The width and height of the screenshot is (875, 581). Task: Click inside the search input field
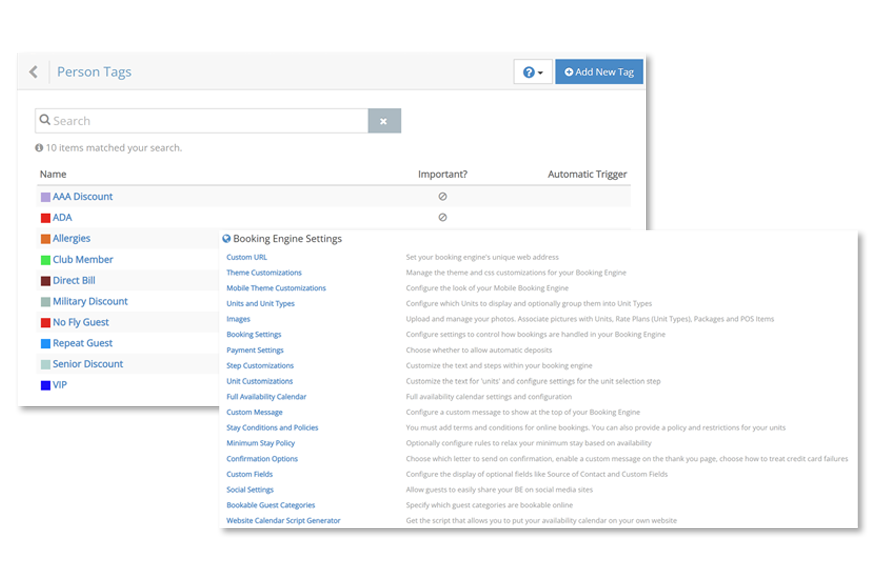click(x=180, y=120)
